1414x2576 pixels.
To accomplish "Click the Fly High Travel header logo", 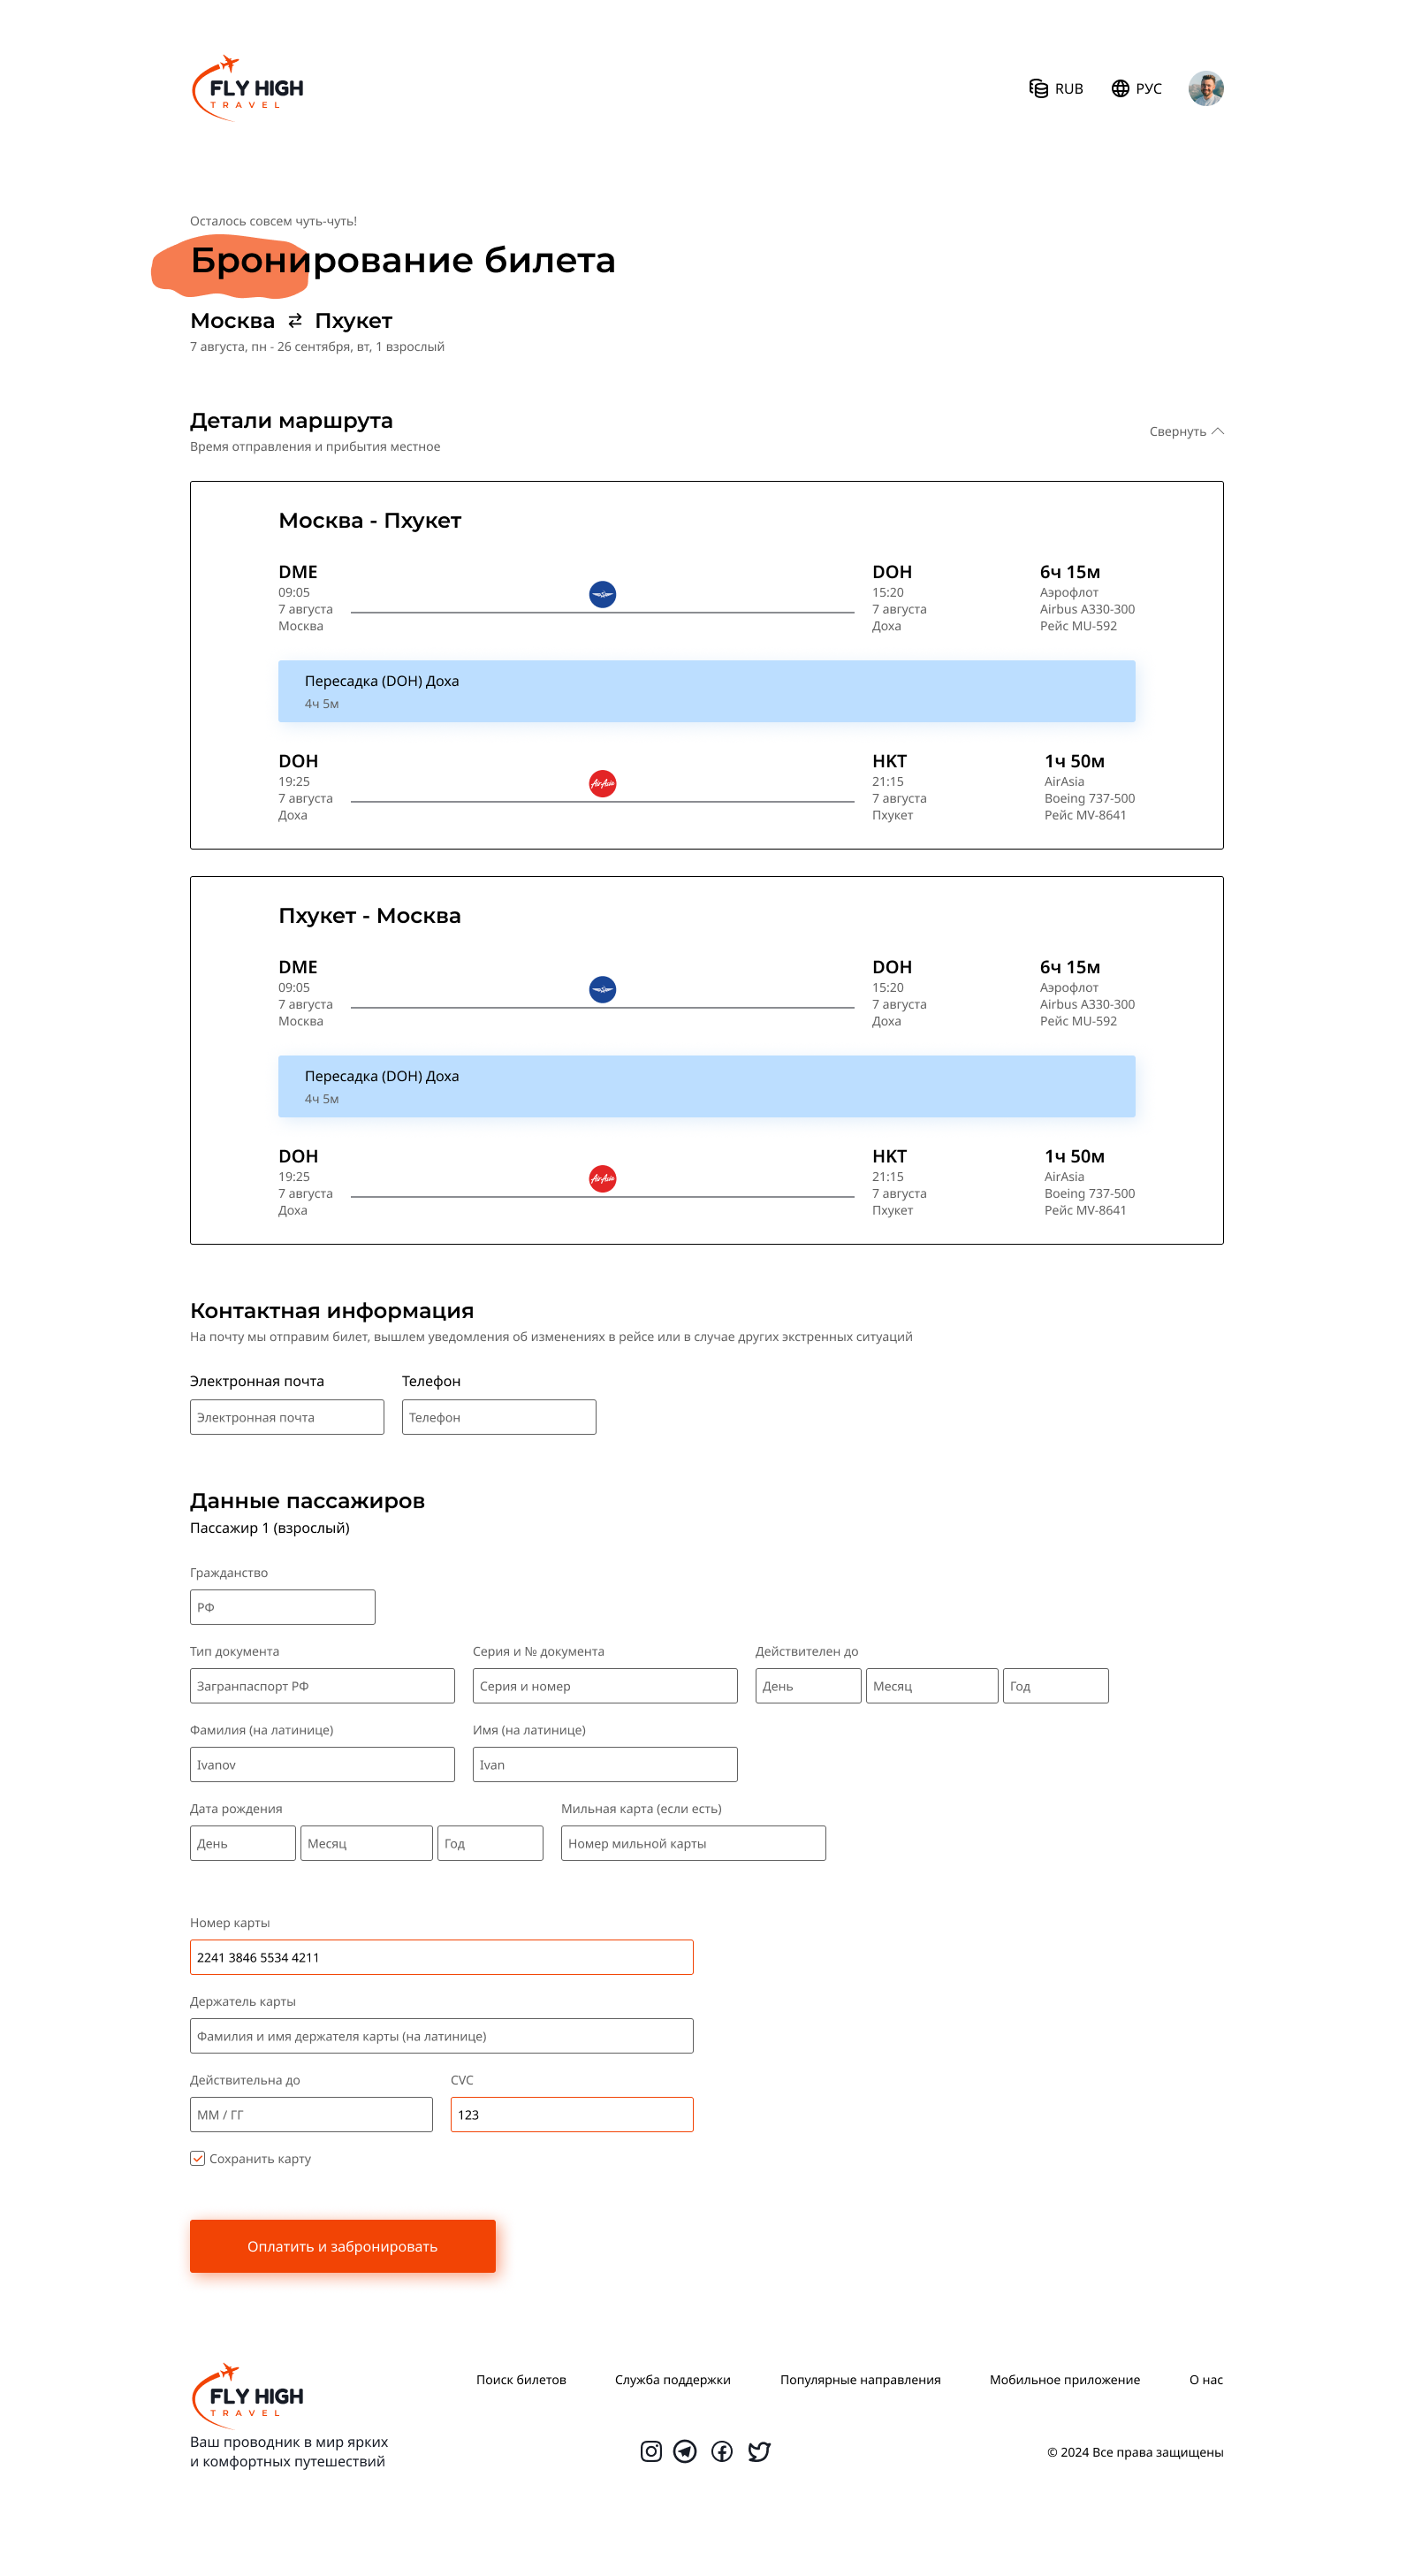I will coord(247,88).
